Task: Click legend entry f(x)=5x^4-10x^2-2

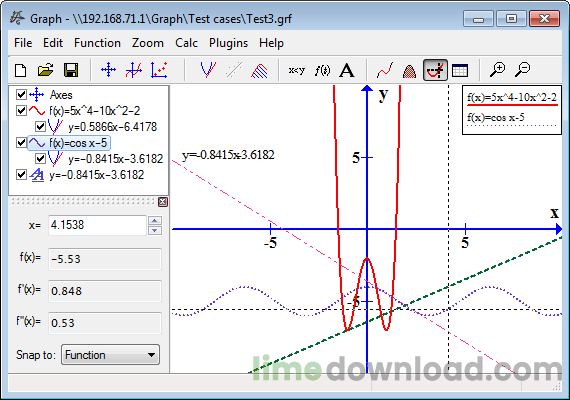Action: (x=512, y=97)
